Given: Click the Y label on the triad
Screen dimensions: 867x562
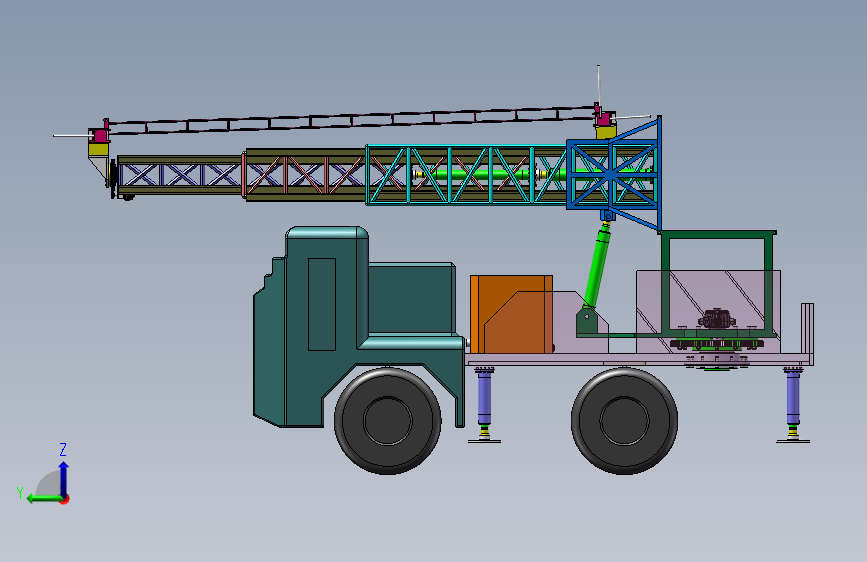Looking at the screenshot, I should click(20, 493).
